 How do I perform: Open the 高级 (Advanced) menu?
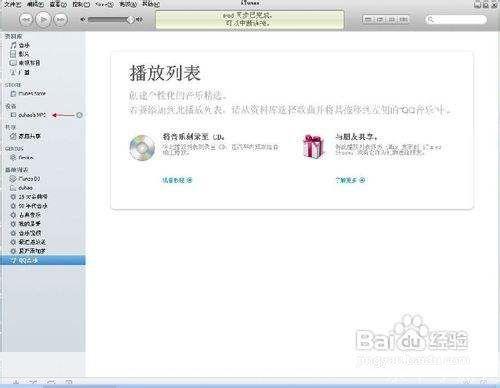[x=128, y=4]
